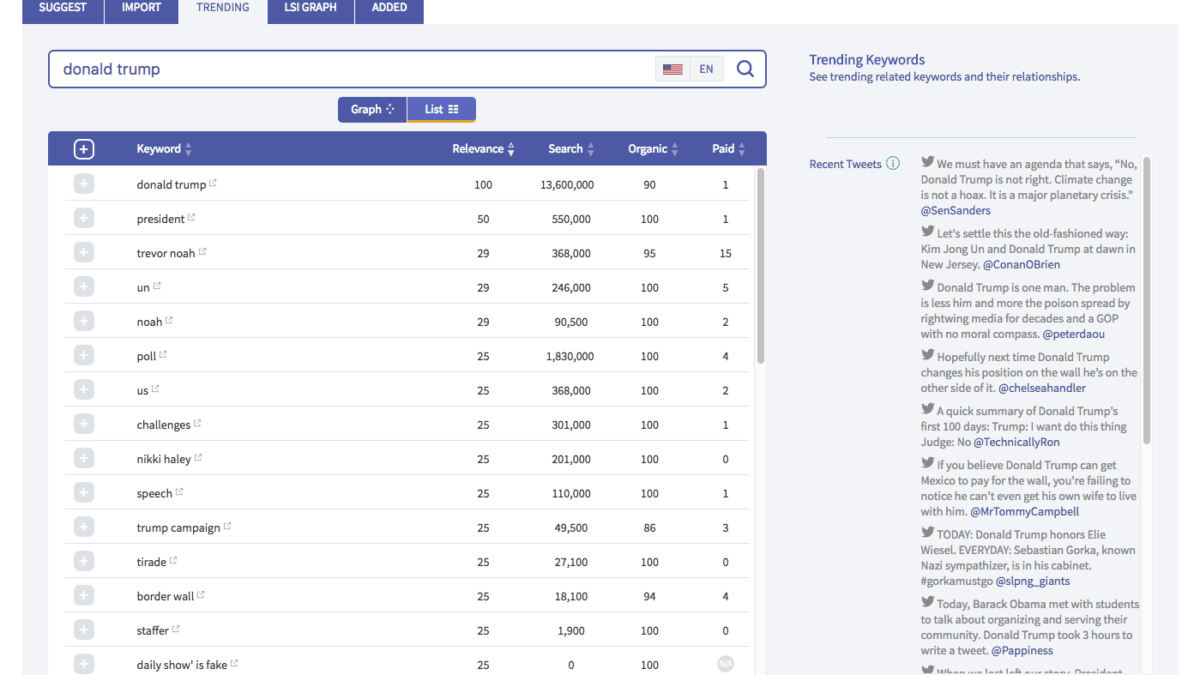Open @MrTommyCampbell tweet handle link
Image resolution: width=1200 pixels, height=675 pixels.
[1025, 512]
